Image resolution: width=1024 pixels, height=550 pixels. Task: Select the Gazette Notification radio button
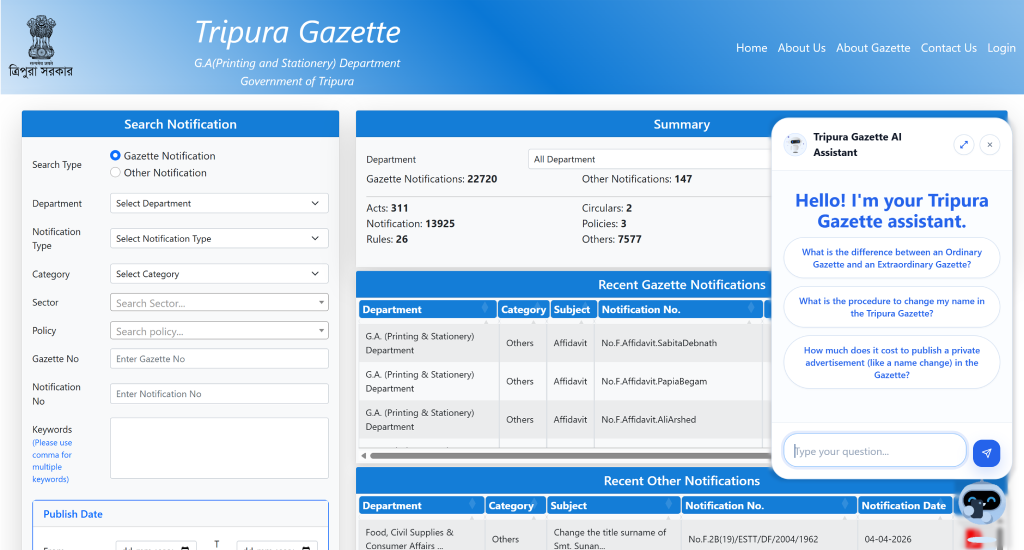(x=116, y=155)
